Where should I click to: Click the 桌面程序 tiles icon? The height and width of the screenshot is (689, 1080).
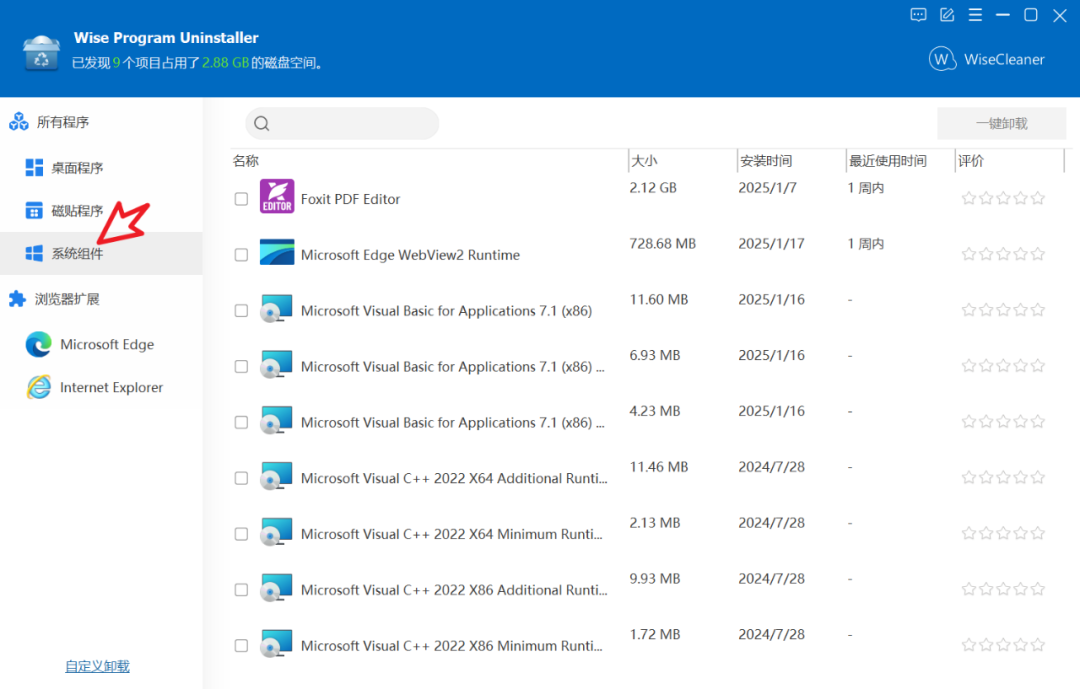[34, 167]
